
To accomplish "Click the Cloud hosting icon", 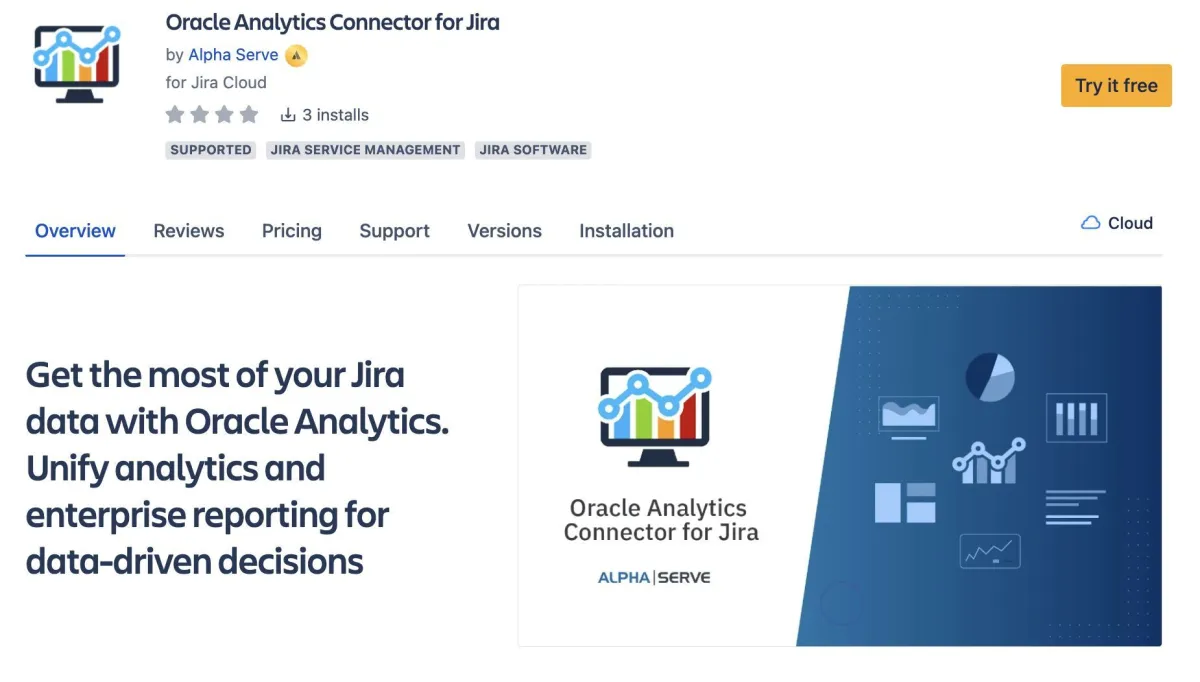I will [x=1090, y=223].
